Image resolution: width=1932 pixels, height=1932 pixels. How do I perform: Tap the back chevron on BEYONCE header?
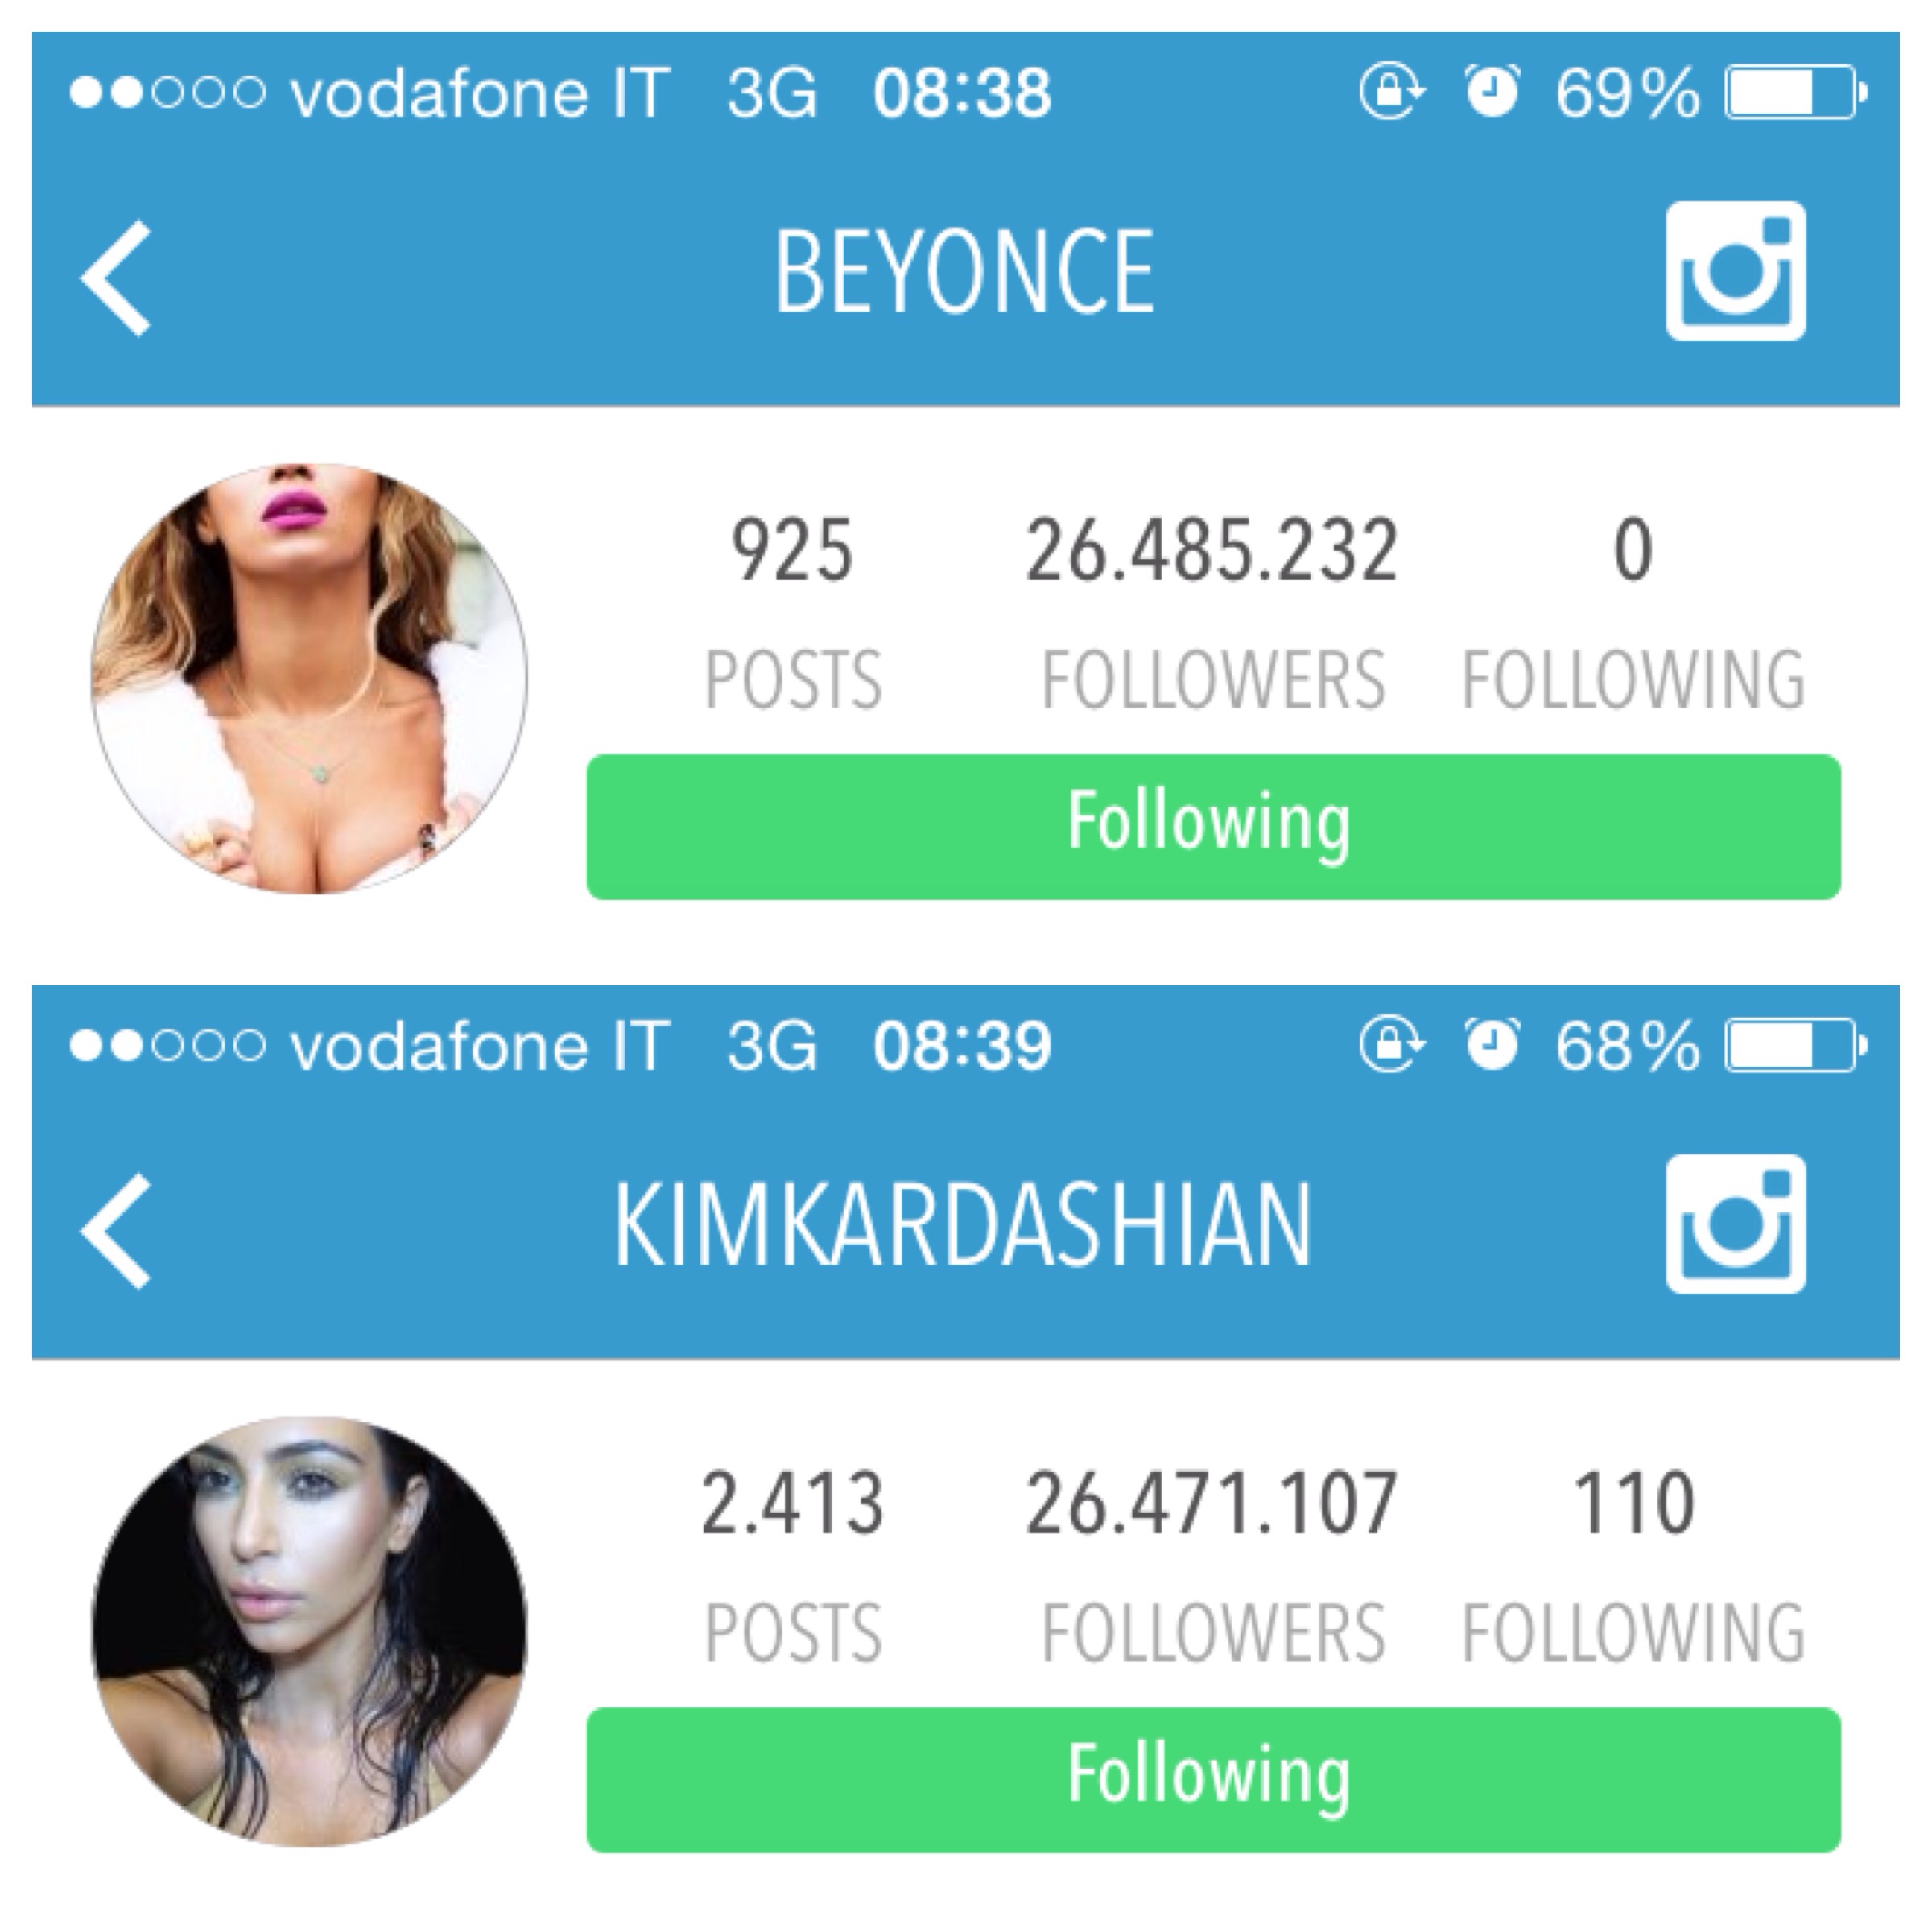pos(116,277)
